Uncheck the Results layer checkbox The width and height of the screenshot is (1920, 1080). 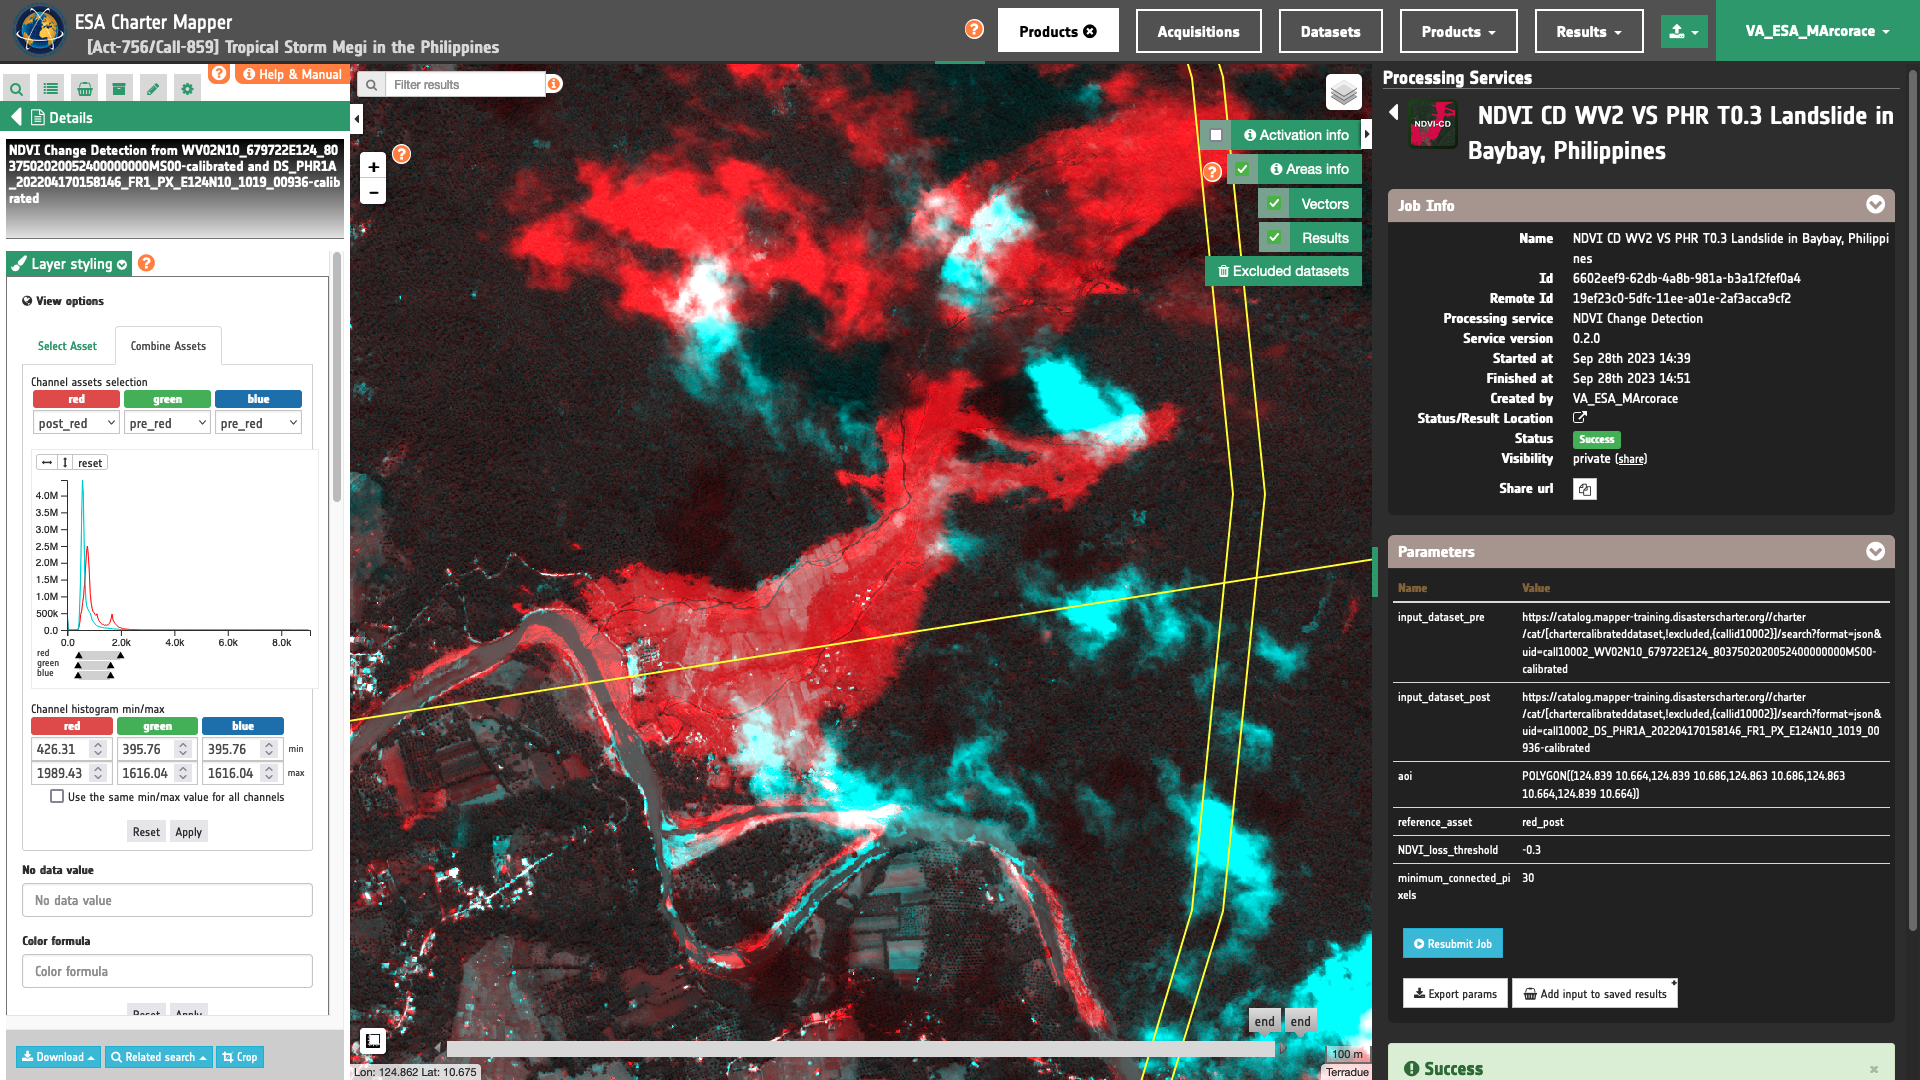click(1274, 237)
